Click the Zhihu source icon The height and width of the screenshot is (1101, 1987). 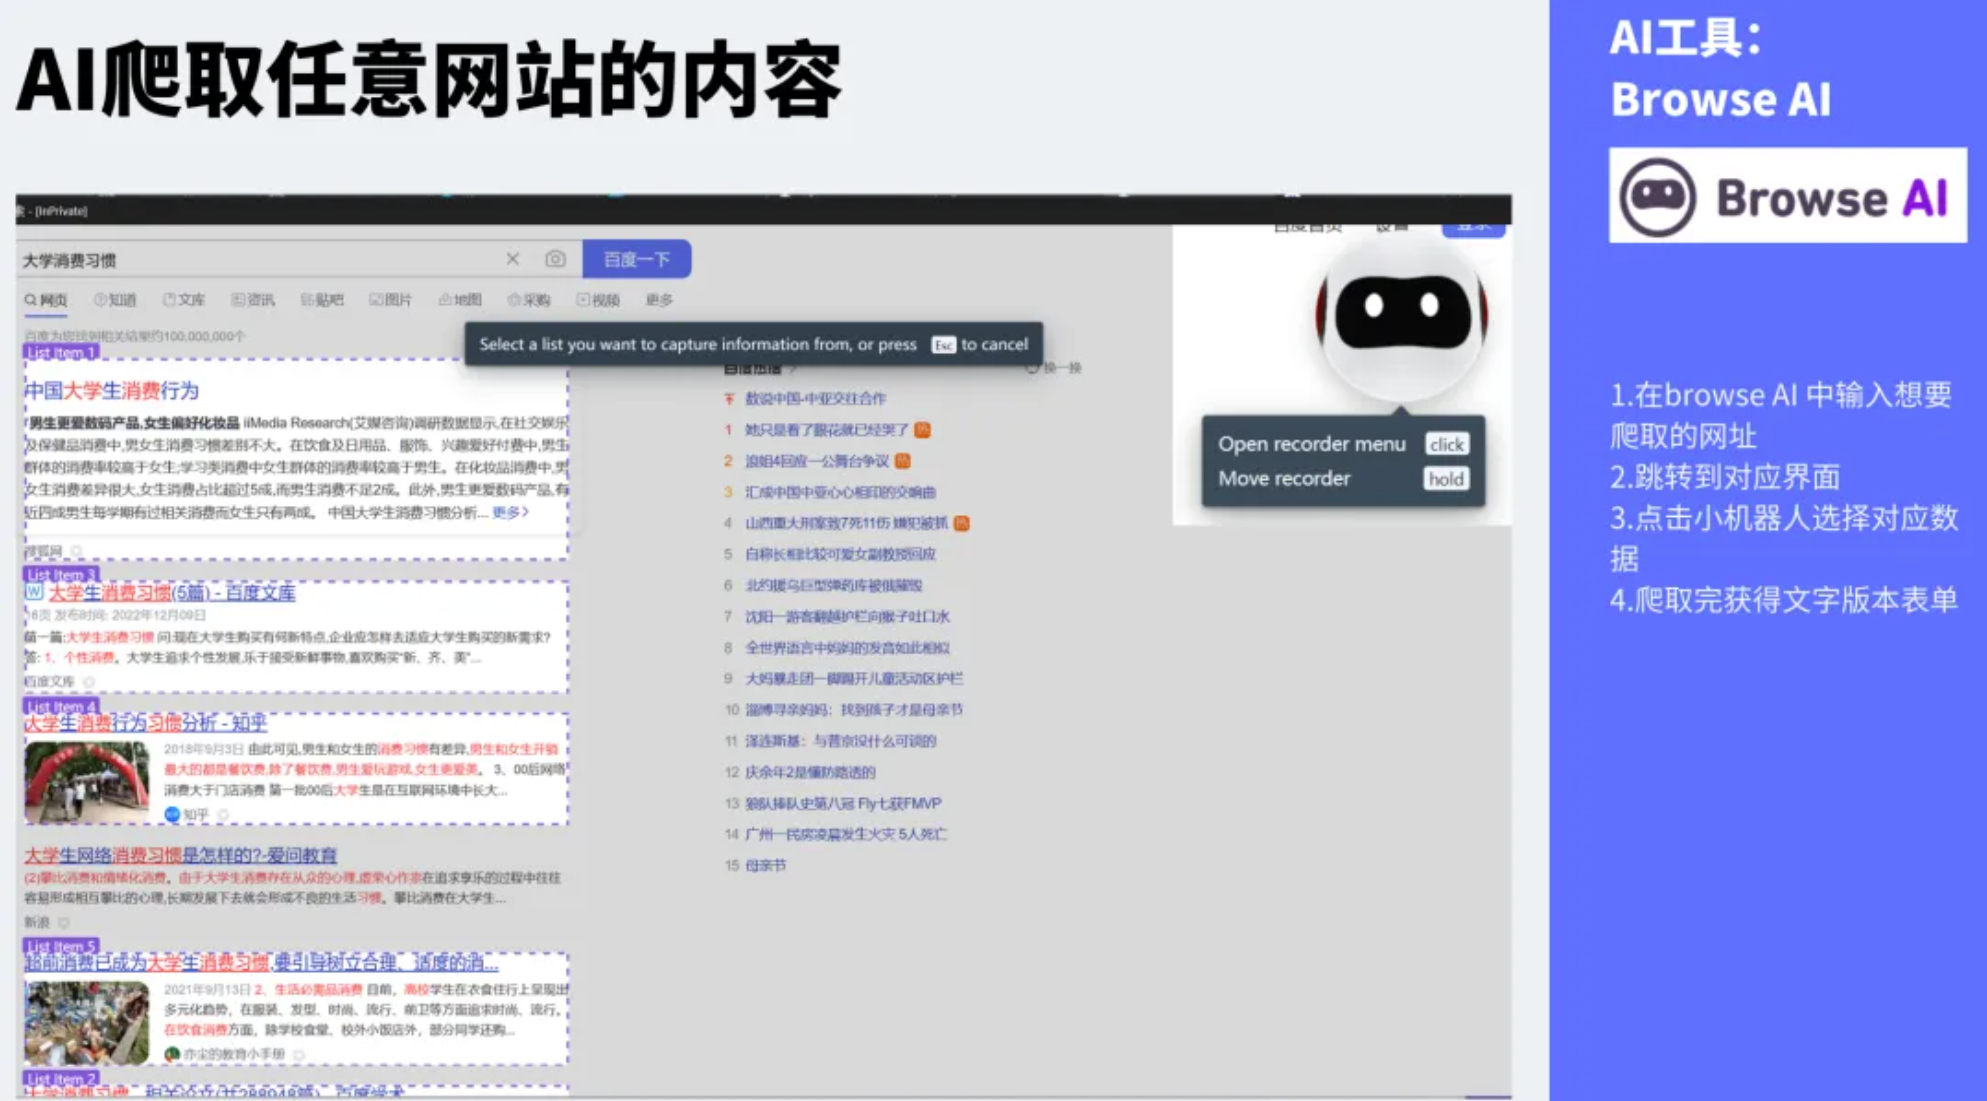pyautogui.click(x=172, y=814)
